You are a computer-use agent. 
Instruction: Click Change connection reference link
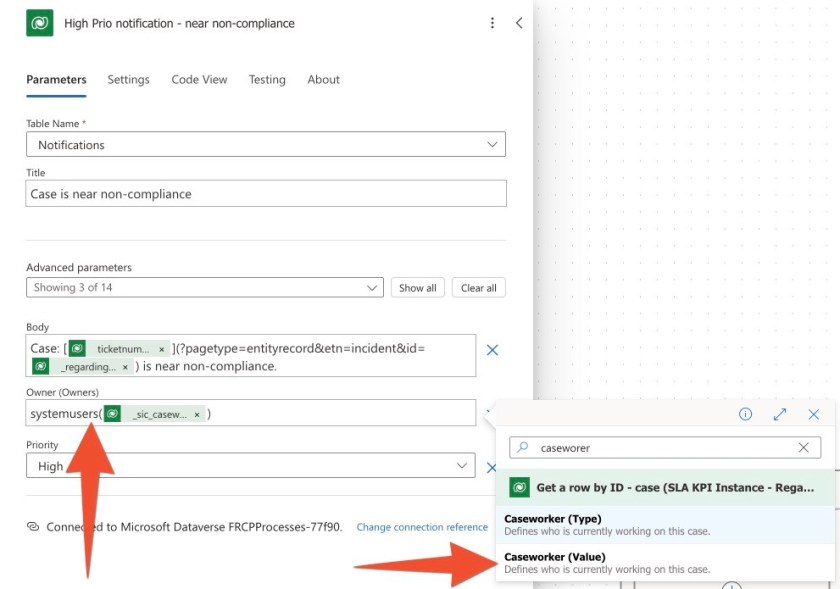tap(422, 527)
